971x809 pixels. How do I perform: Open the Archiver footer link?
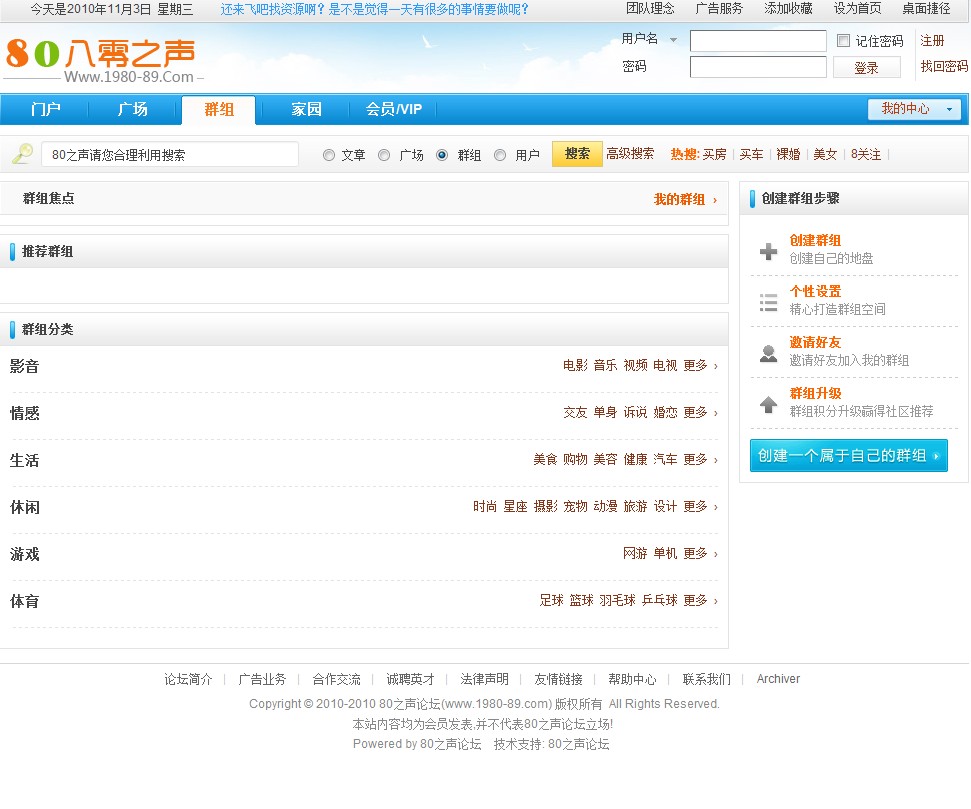[778, 679]
